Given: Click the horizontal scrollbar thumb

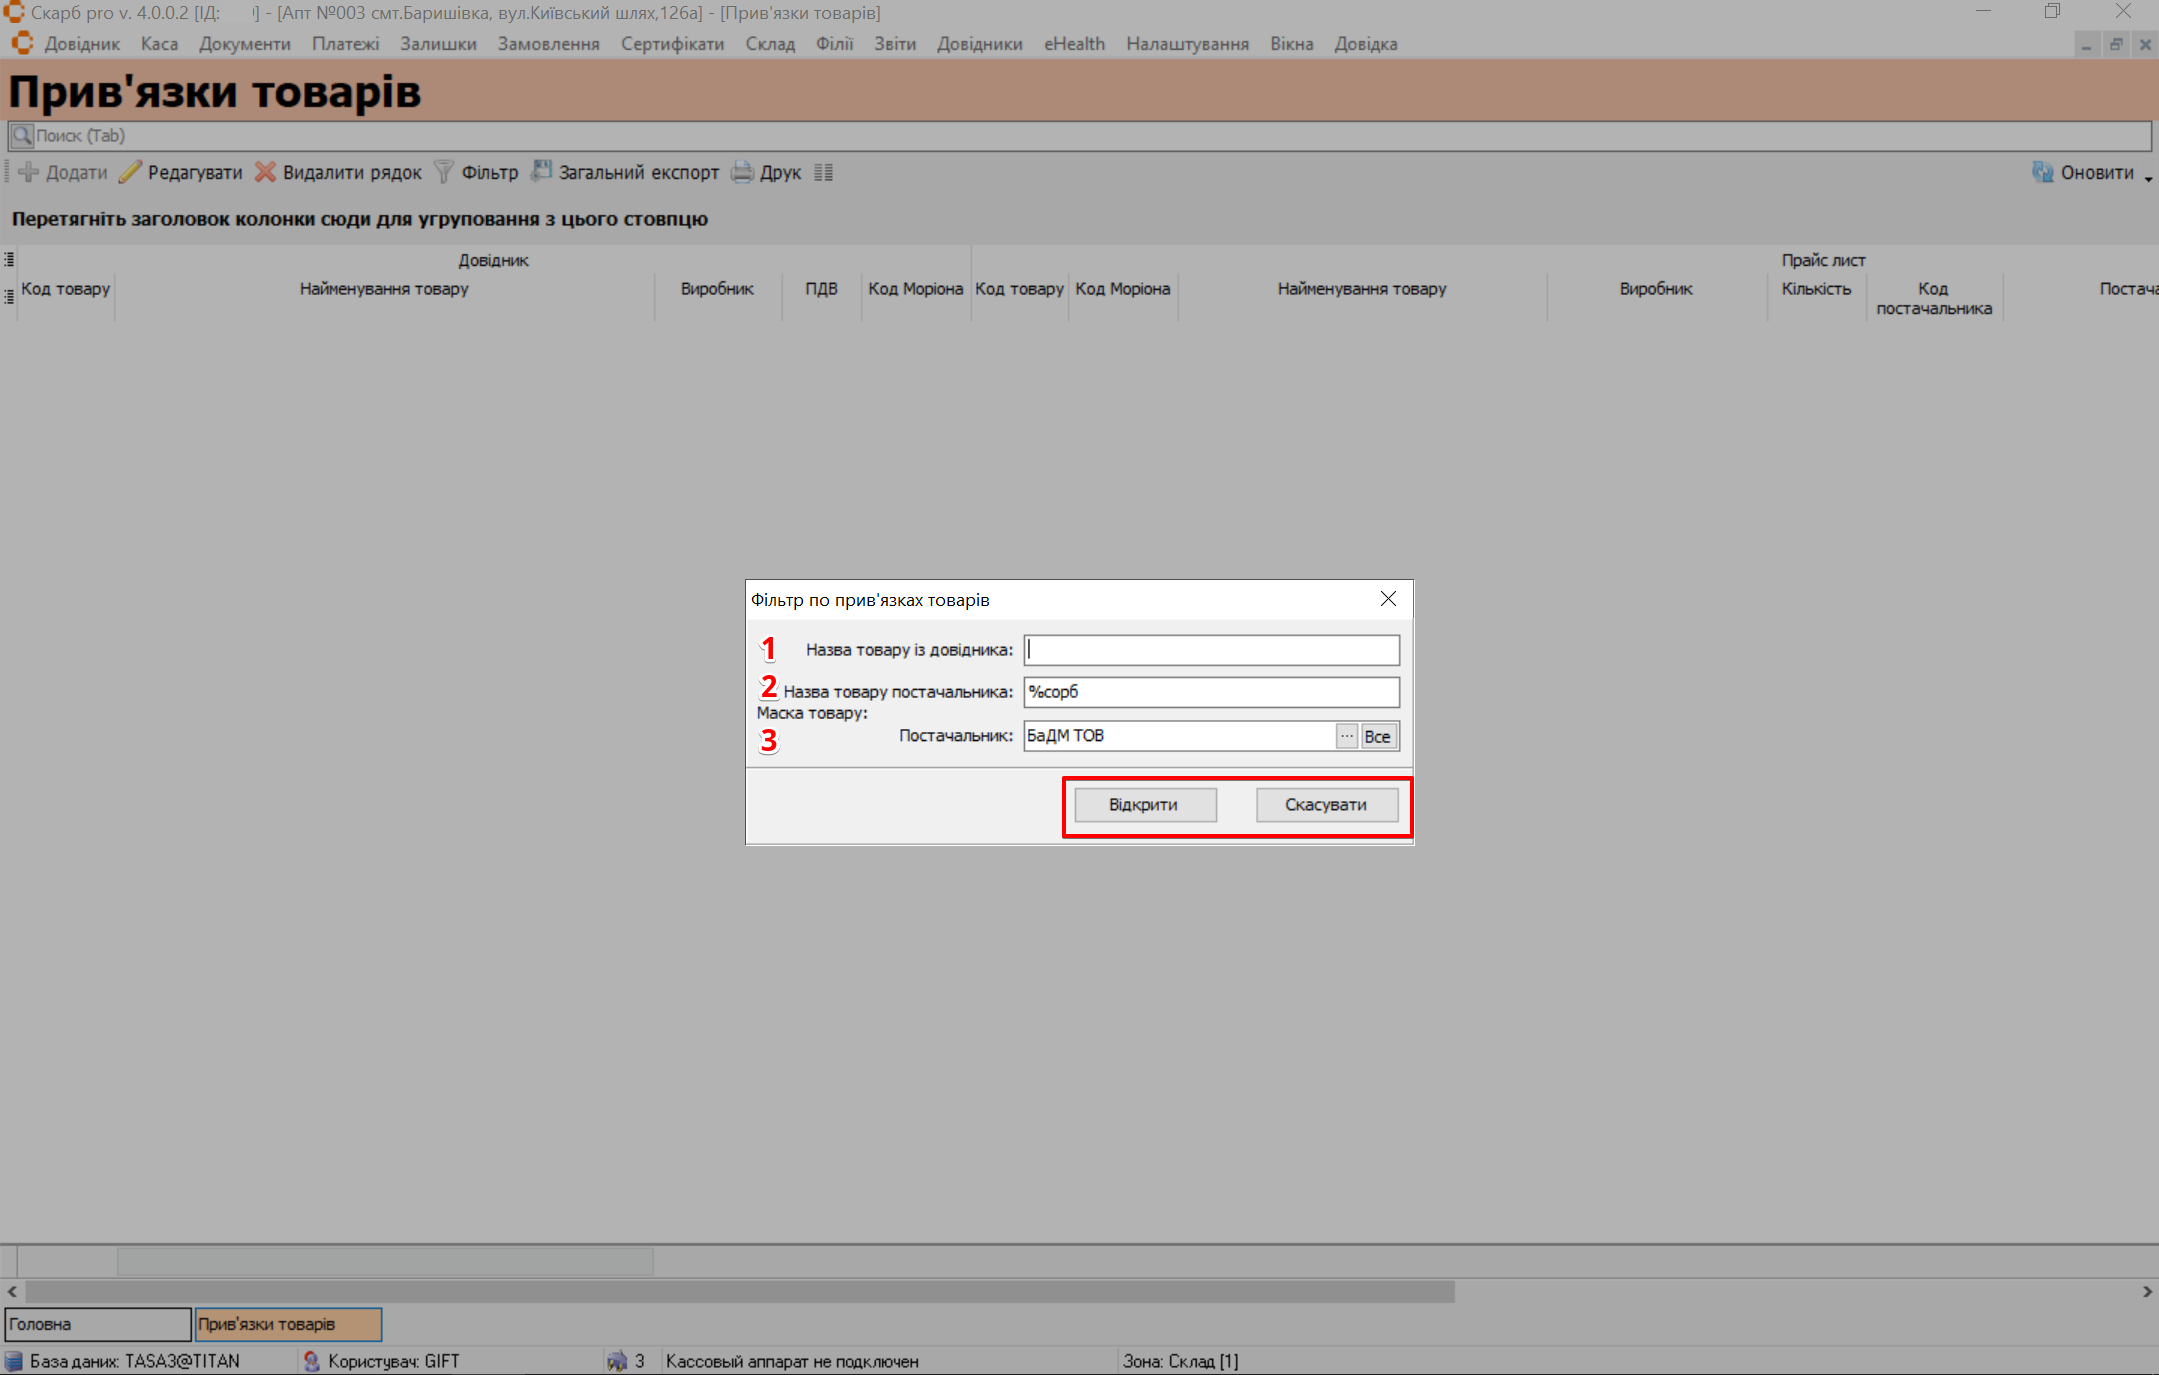Looking at the screenshot, I should coord(740,1291).
